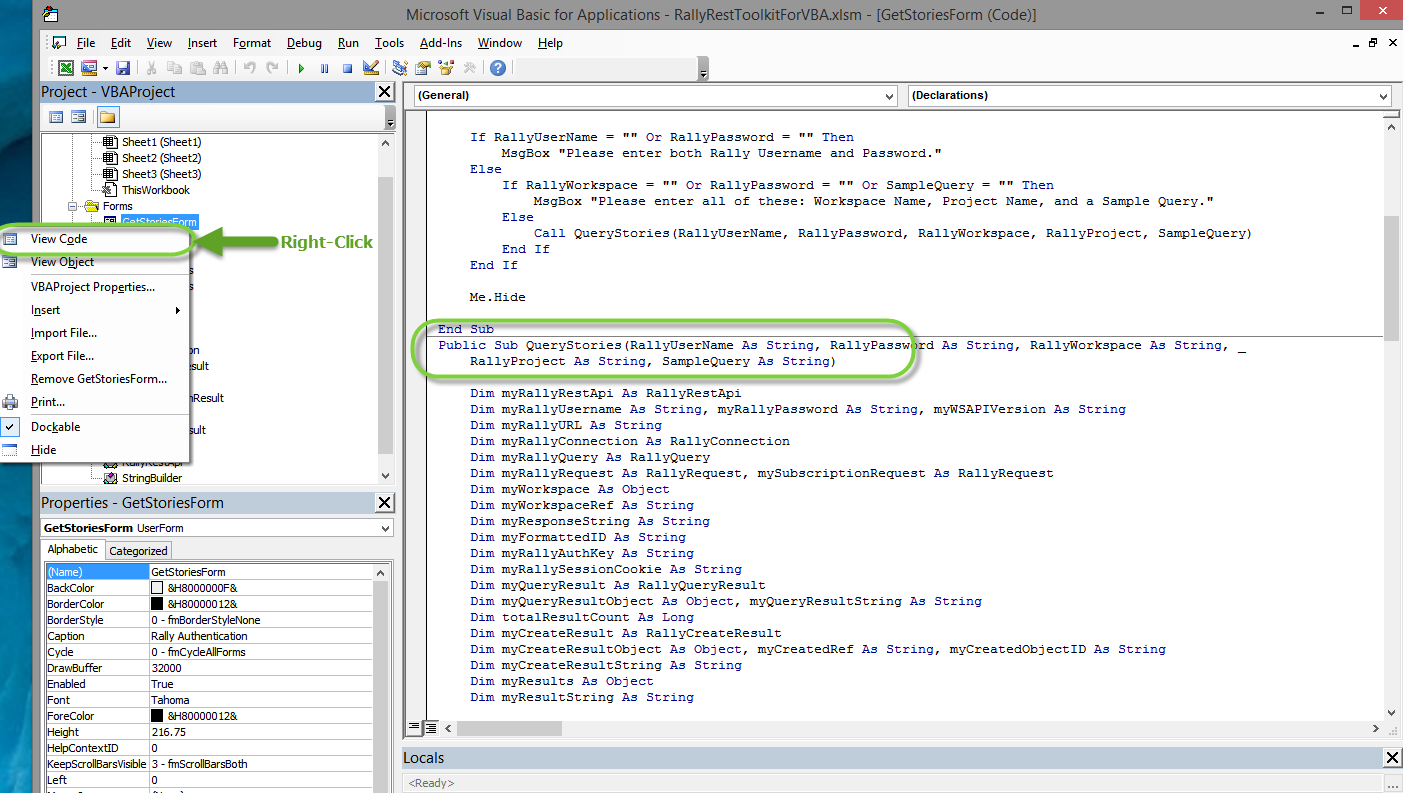Click the Undo arrow icon
This screenshot has width=1403, height=793.
pos(249,68)
